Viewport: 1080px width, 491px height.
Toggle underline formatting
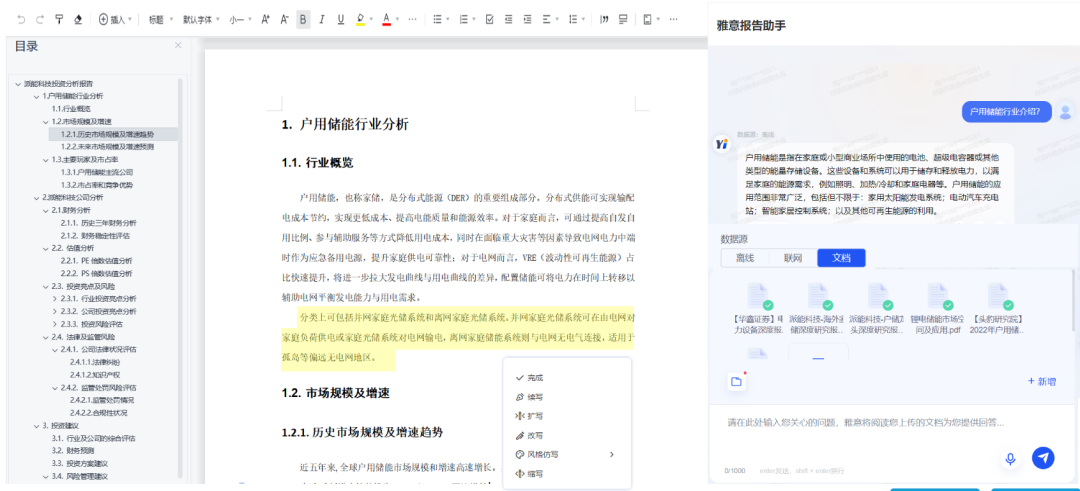[340, 19]
